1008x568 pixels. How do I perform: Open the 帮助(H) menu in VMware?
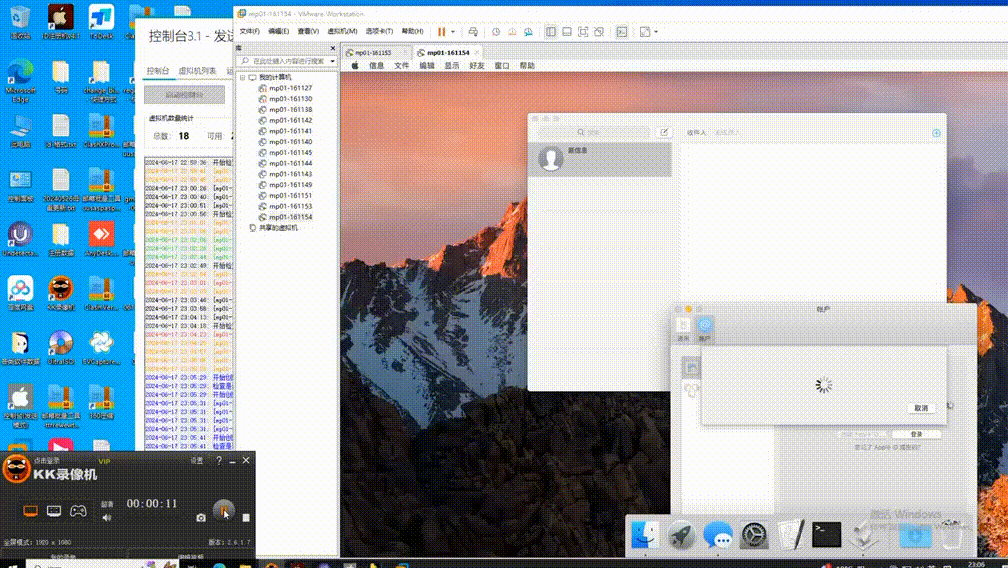click(412, 31)
